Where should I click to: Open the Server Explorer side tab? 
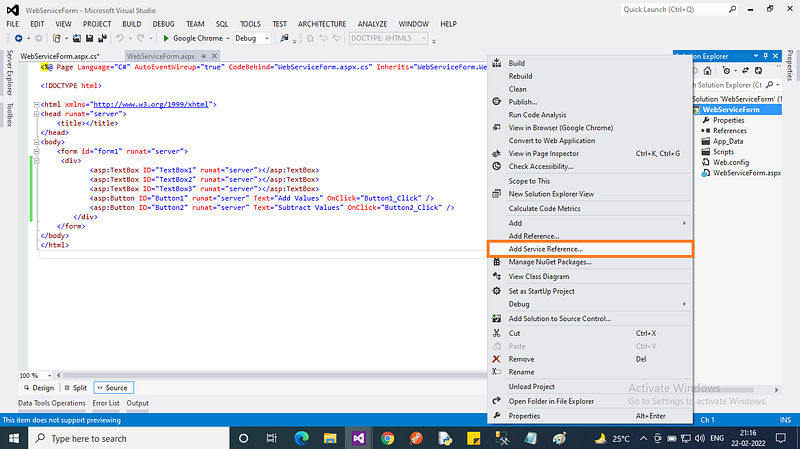(x=10, y=72)
